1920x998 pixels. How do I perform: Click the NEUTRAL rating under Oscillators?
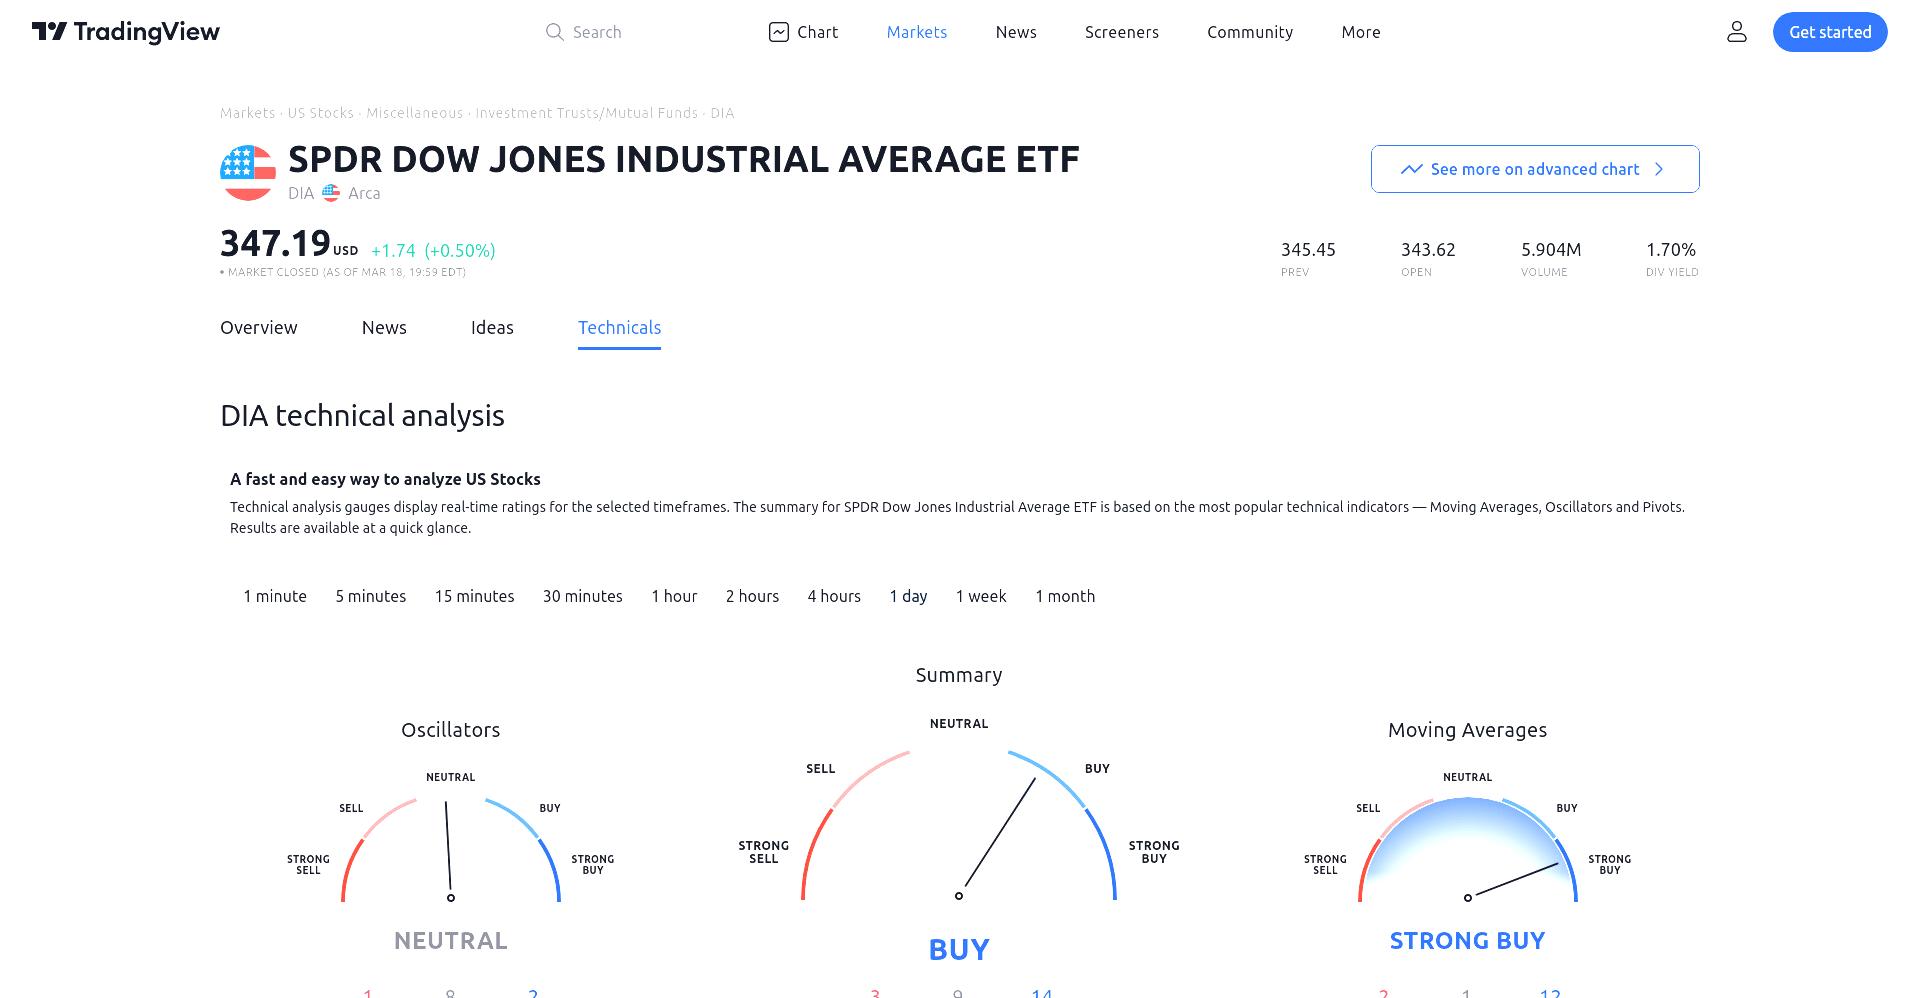(451, 941)
